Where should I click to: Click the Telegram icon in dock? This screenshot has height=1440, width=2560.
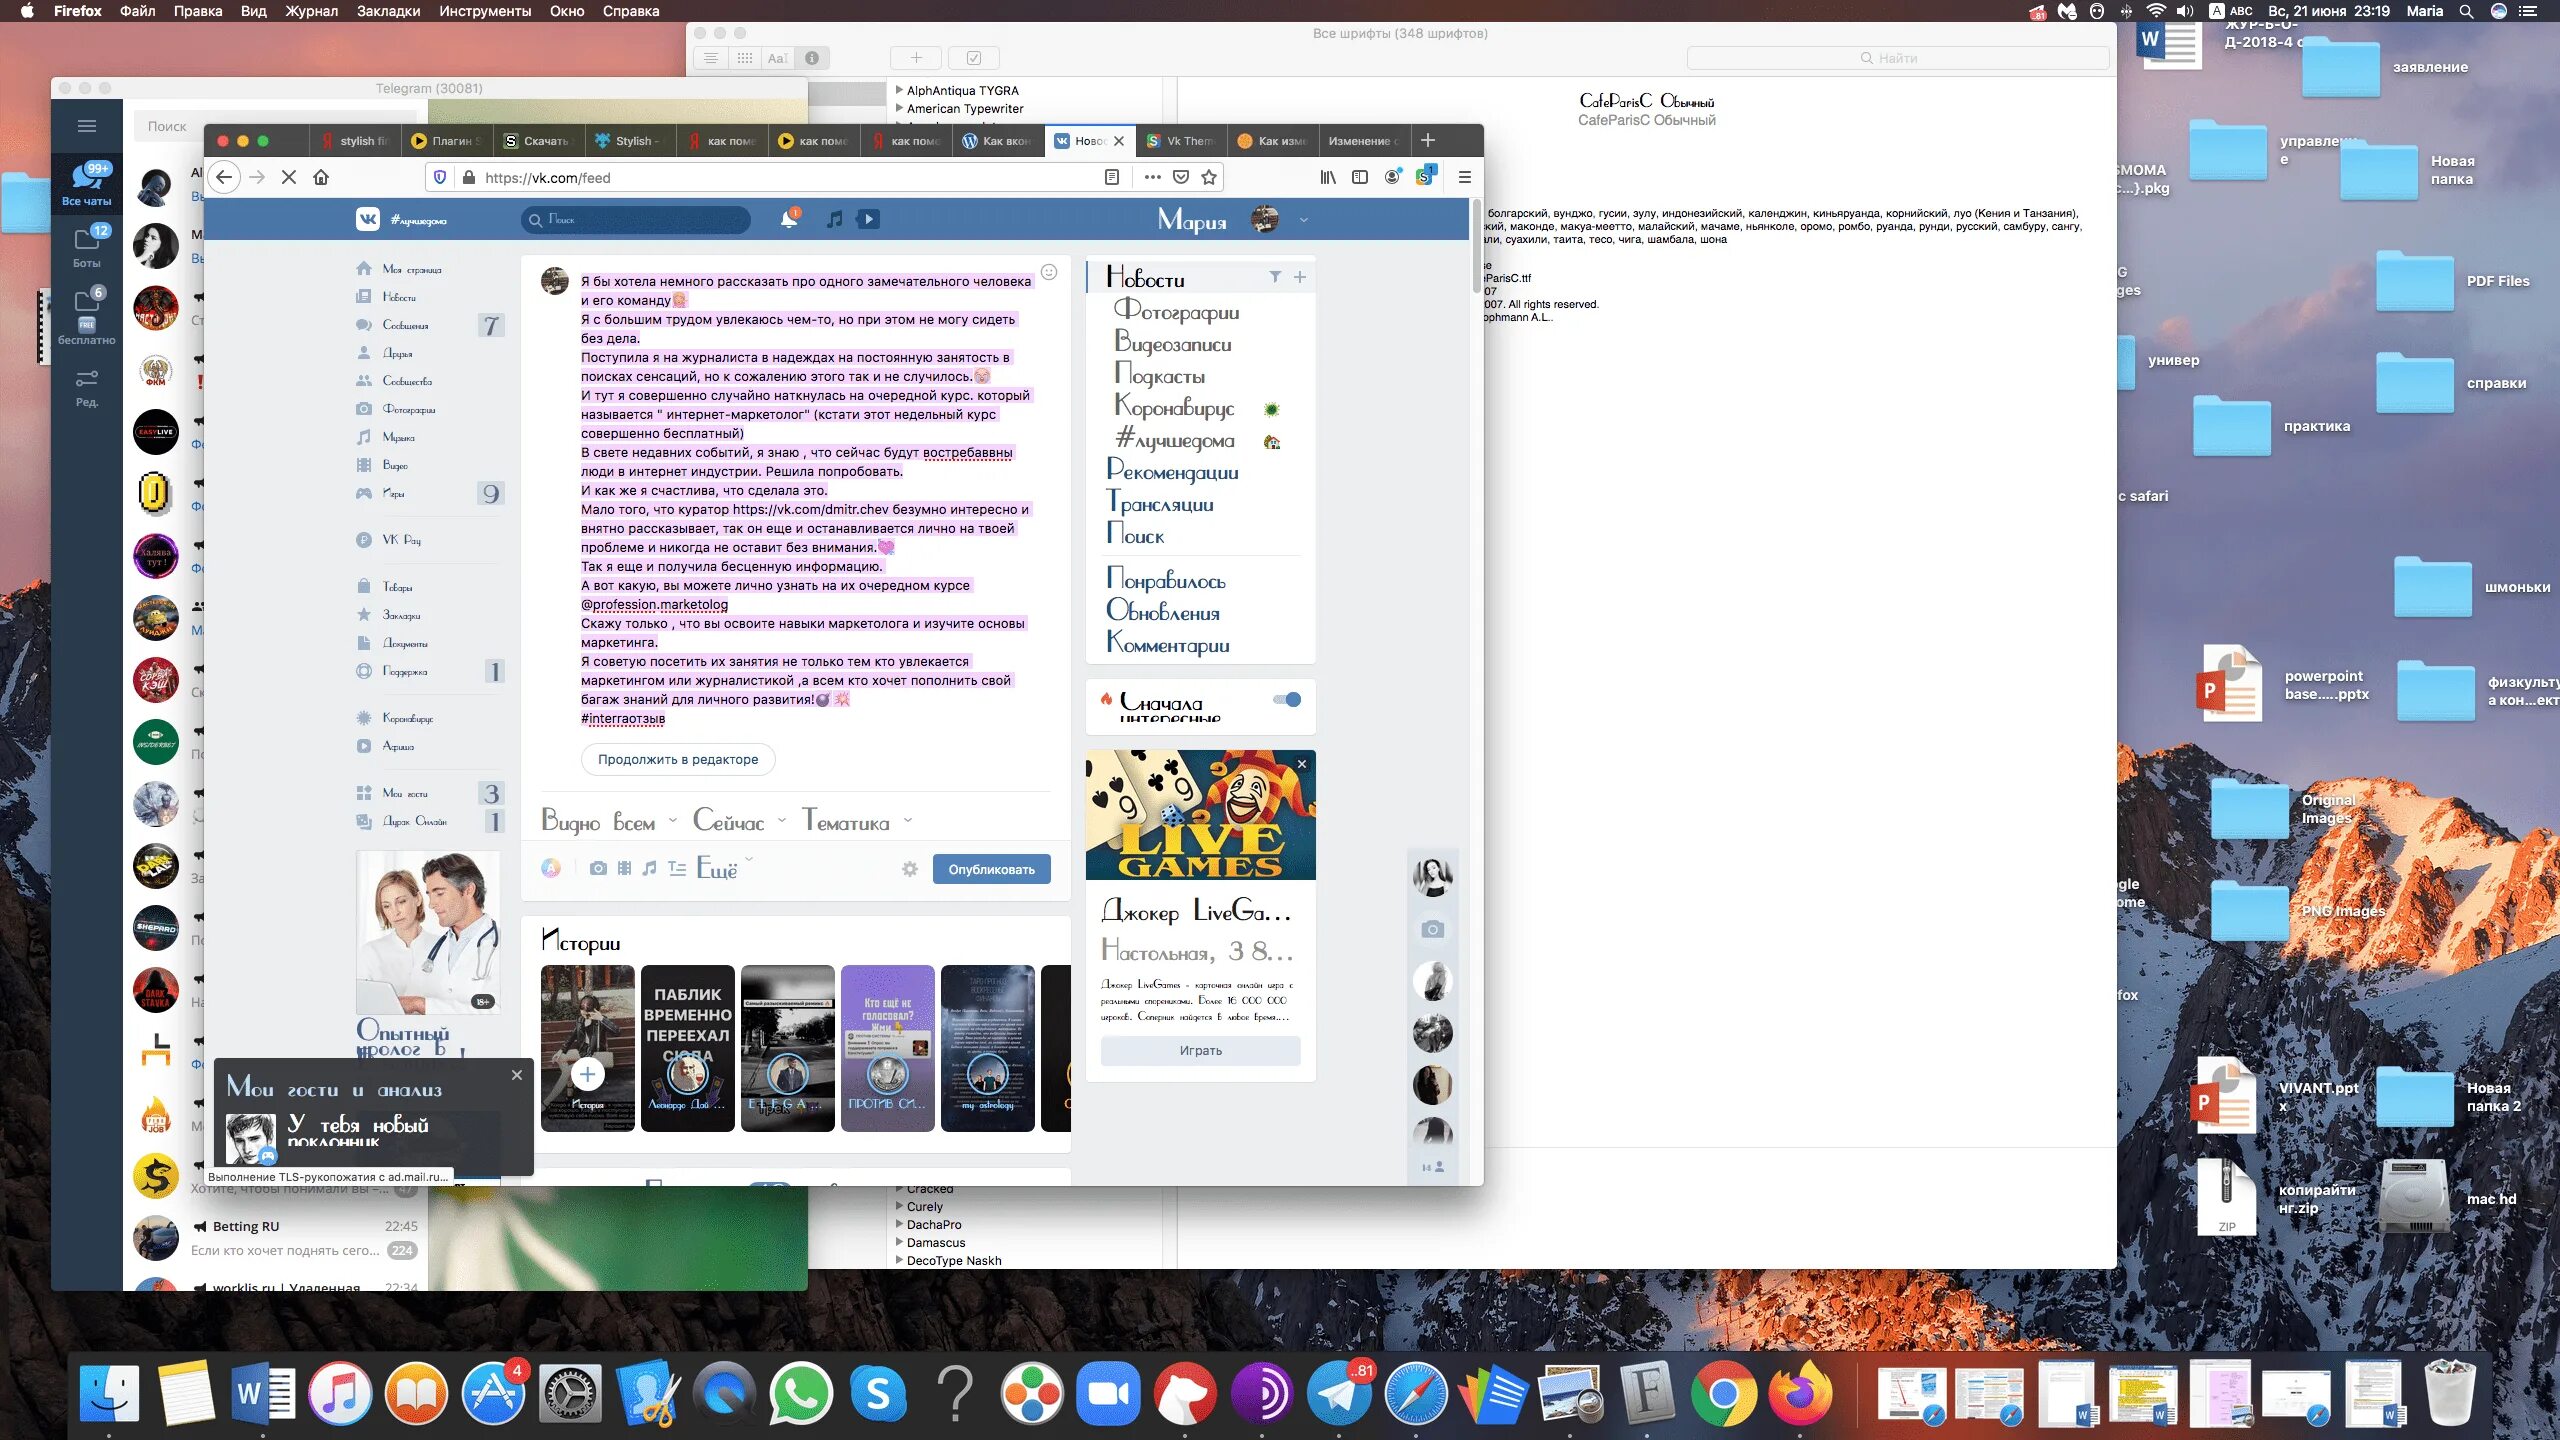coord(1340,1393)
